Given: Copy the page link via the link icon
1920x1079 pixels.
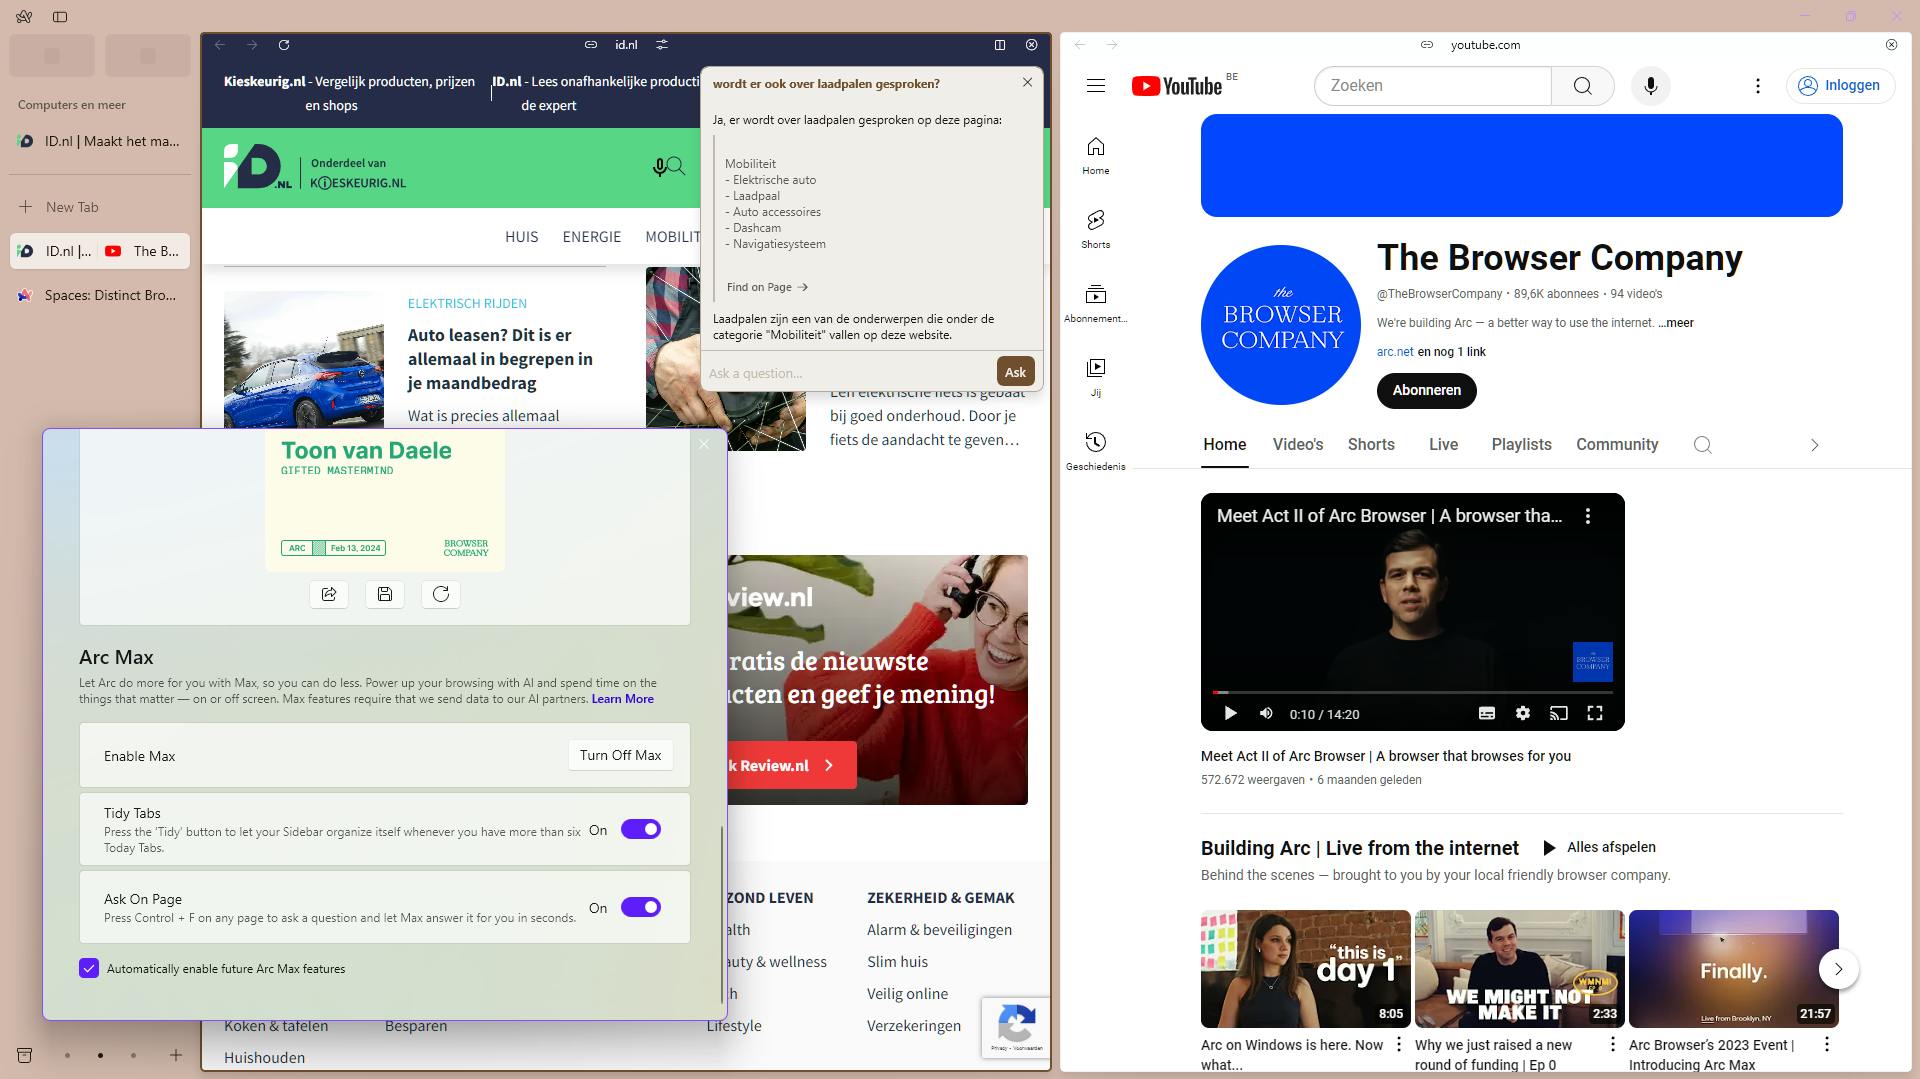Looking at the screenshot, I should click(590, 45).
